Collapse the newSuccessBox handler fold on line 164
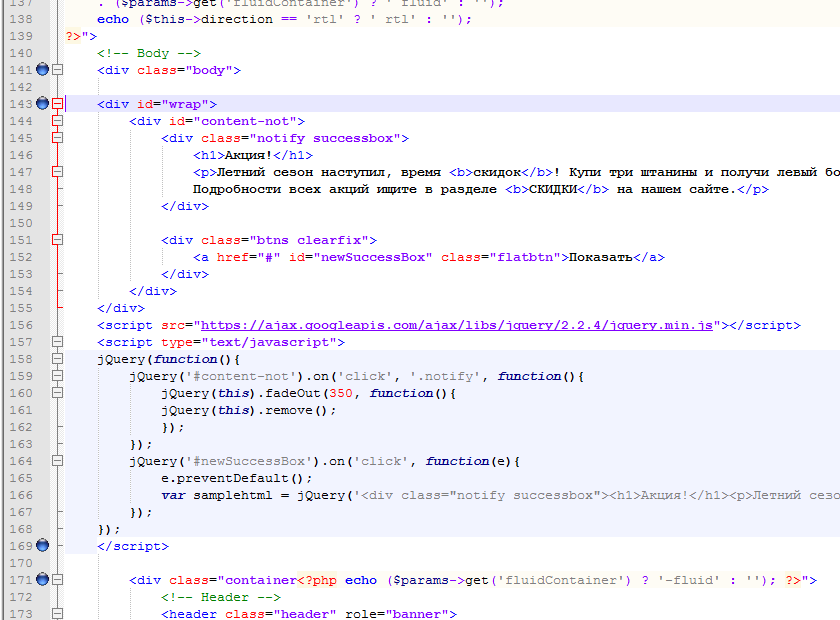Image resolution: width=840 pixels, height=620 pixels. 57,461
